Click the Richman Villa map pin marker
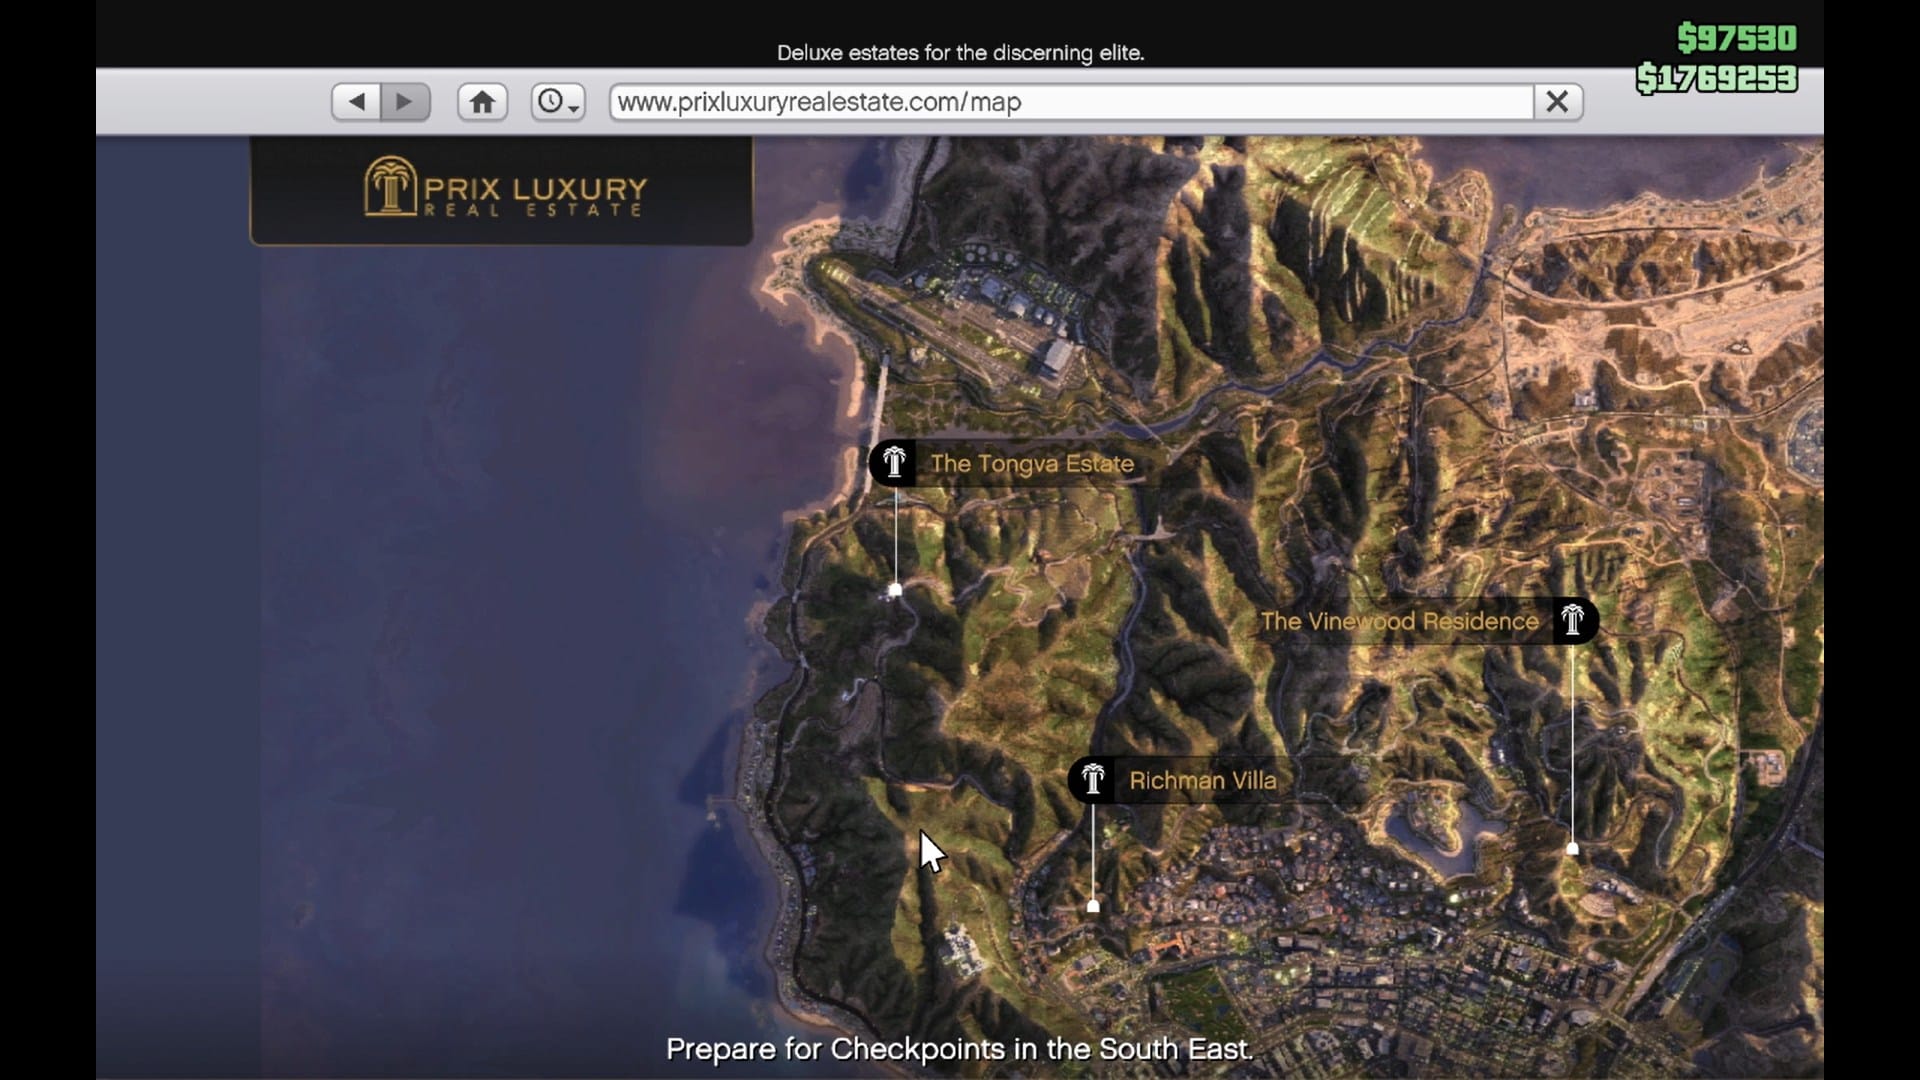The width and height of the screenshot is (1920, 1080). [1093, 906]
